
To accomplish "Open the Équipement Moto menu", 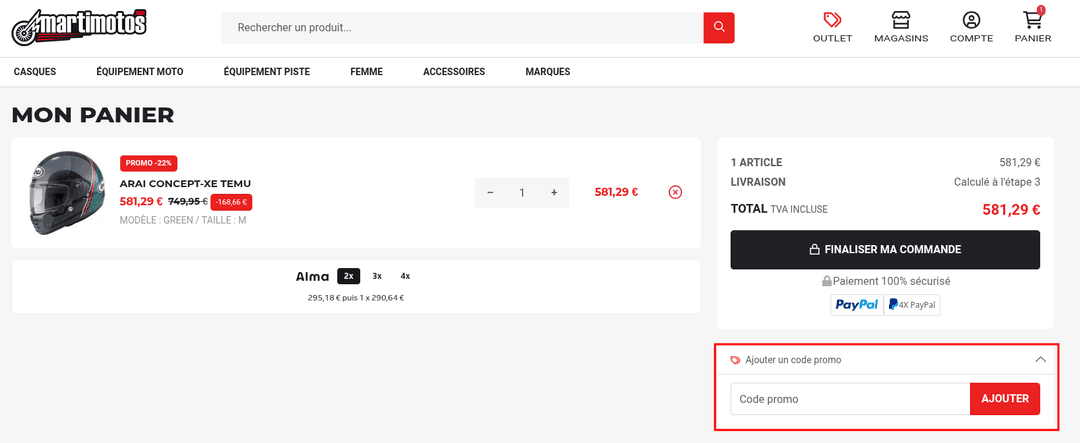I will (140, 72).
